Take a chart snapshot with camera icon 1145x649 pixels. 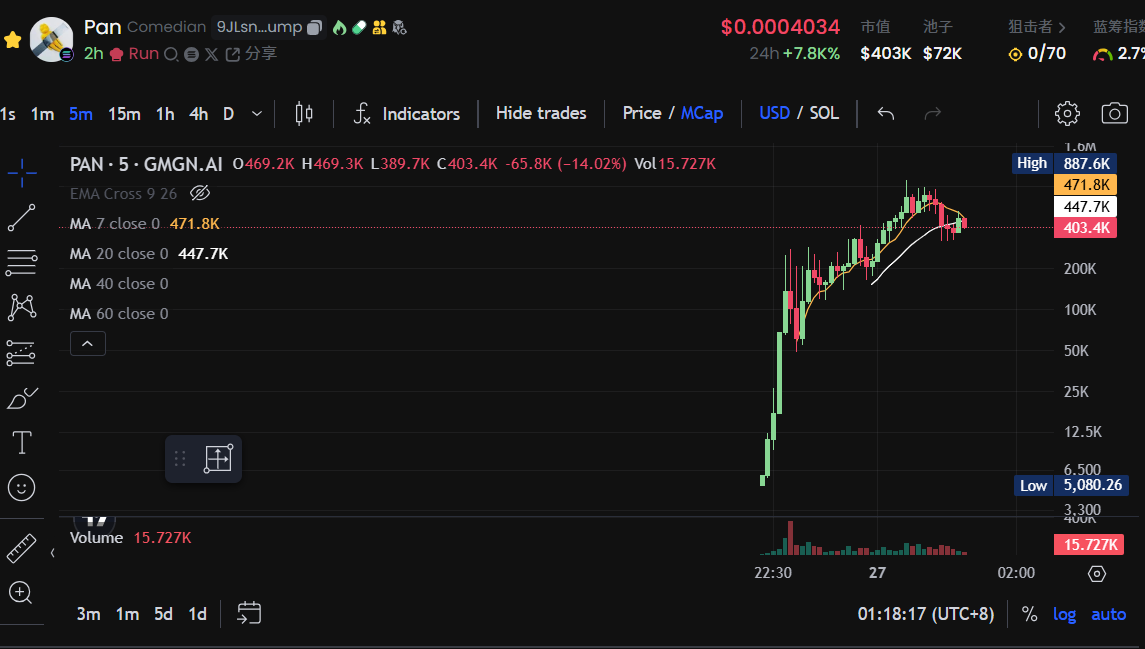pos(1114,113)
